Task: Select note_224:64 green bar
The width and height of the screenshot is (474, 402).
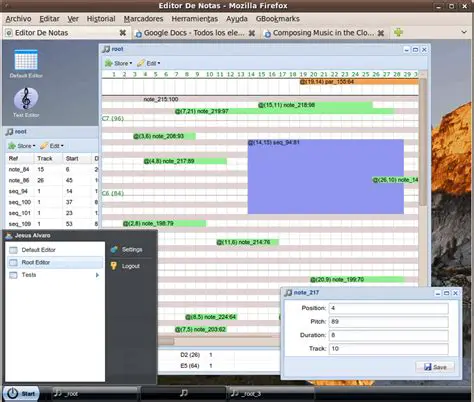Action: pos(211,317)
